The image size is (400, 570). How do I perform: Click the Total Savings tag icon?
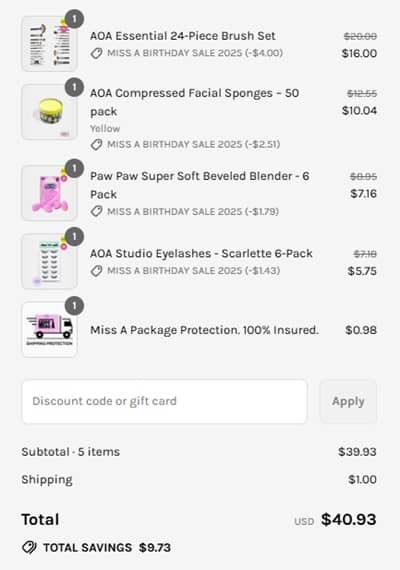29,547
